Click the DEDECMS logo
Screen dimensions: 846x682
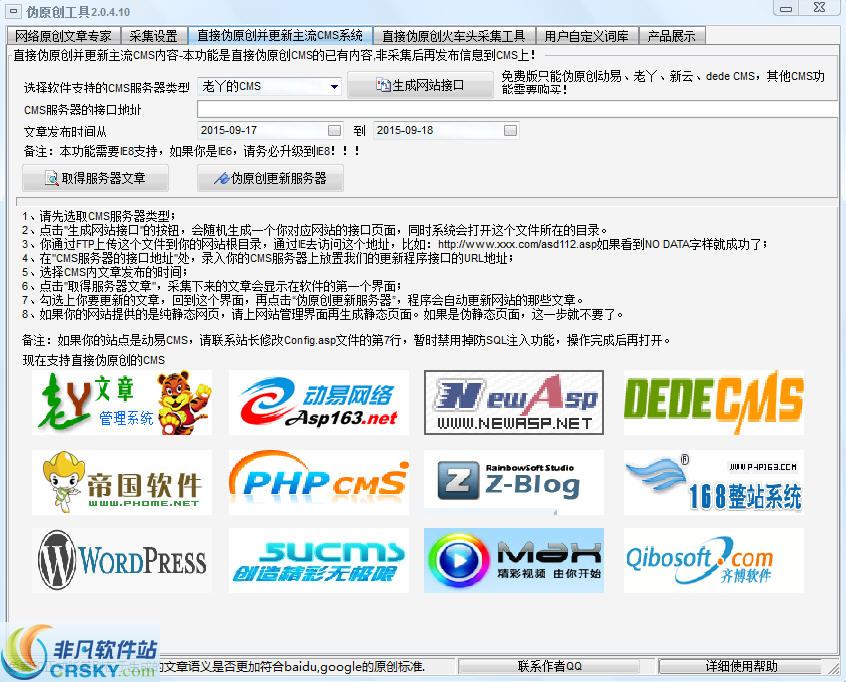pos(714,403)
